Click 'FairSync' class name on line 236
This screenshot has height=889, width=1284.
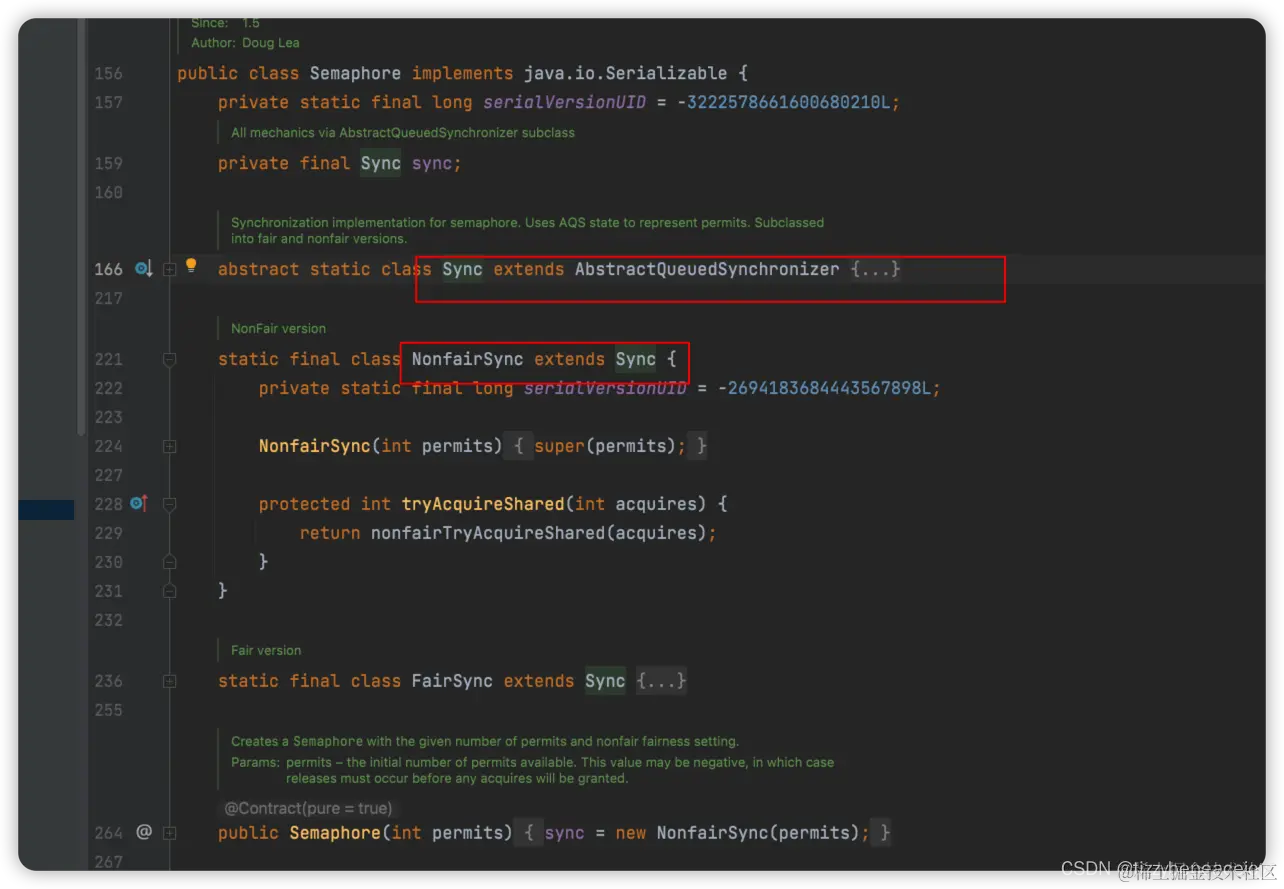point(452,681)
